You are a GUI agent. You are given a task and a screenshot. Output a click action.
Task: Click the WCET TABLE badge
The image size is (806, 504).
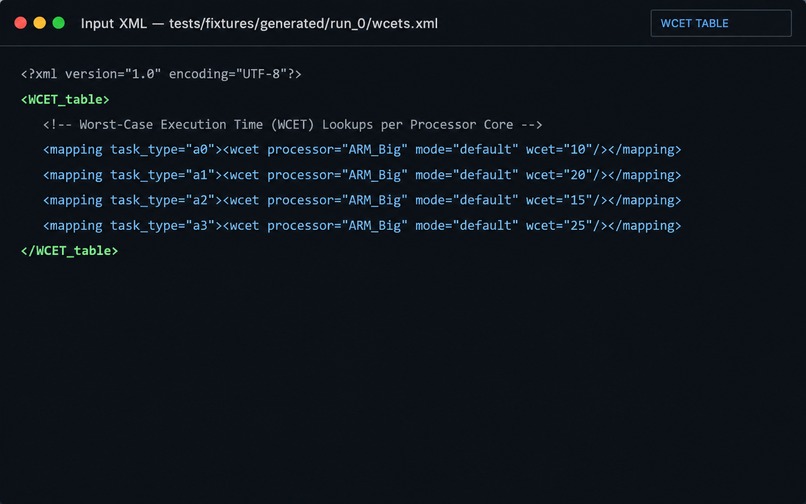[721, 23]
